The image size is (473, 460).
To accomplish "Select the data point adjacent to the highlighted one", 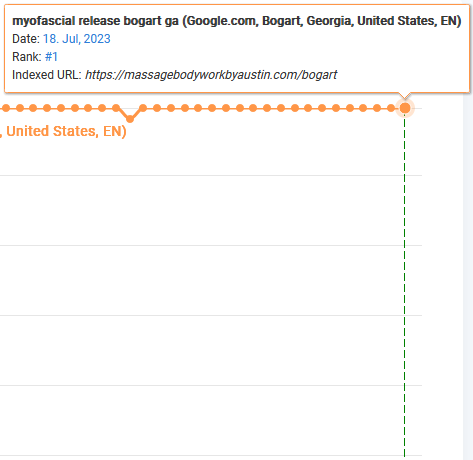I will click(391, 108).
